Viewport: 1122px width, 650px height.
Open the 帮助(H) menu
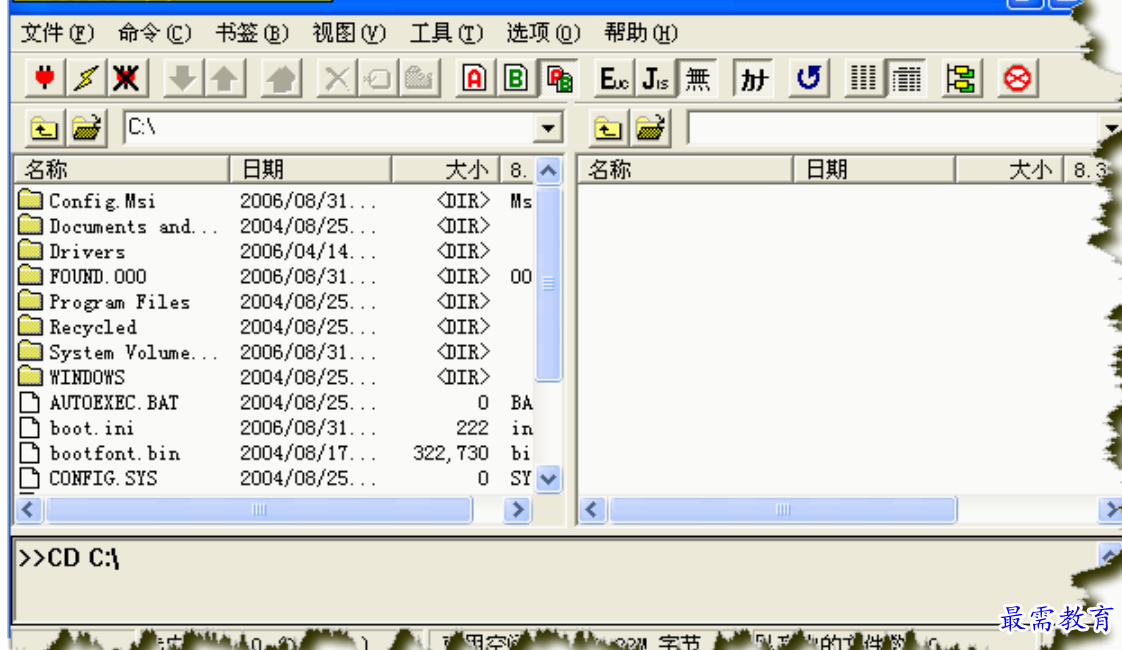[640, 33]
